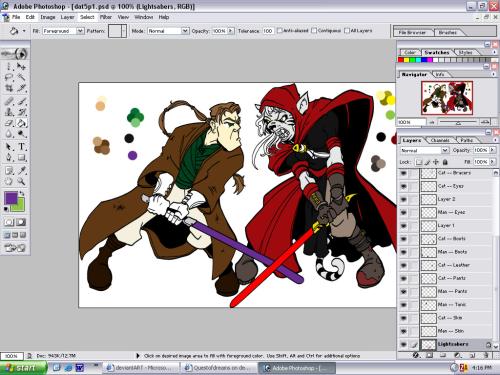
Task: Open the layer Fill arrow in Layers panel
Action: click(x=492, y=162)
